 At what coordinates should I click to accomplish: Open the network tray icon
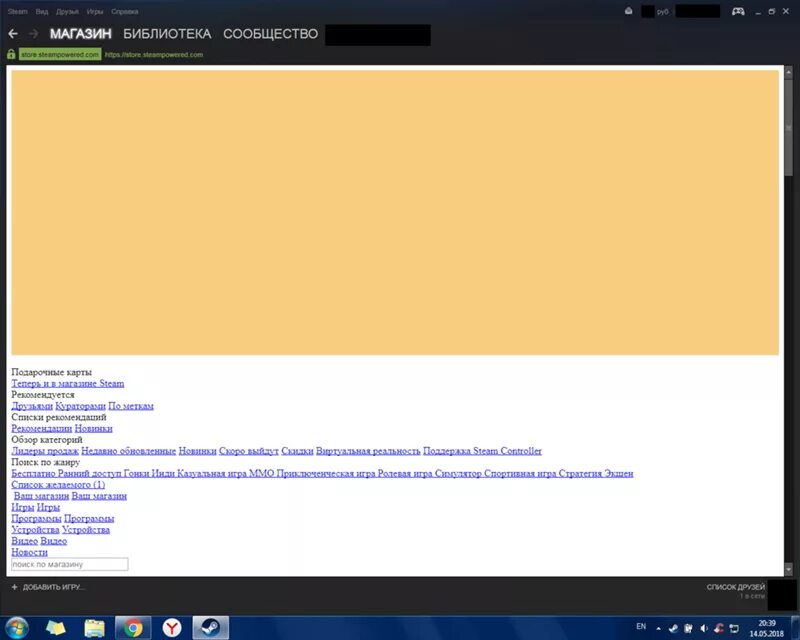[x=734, y=628]
